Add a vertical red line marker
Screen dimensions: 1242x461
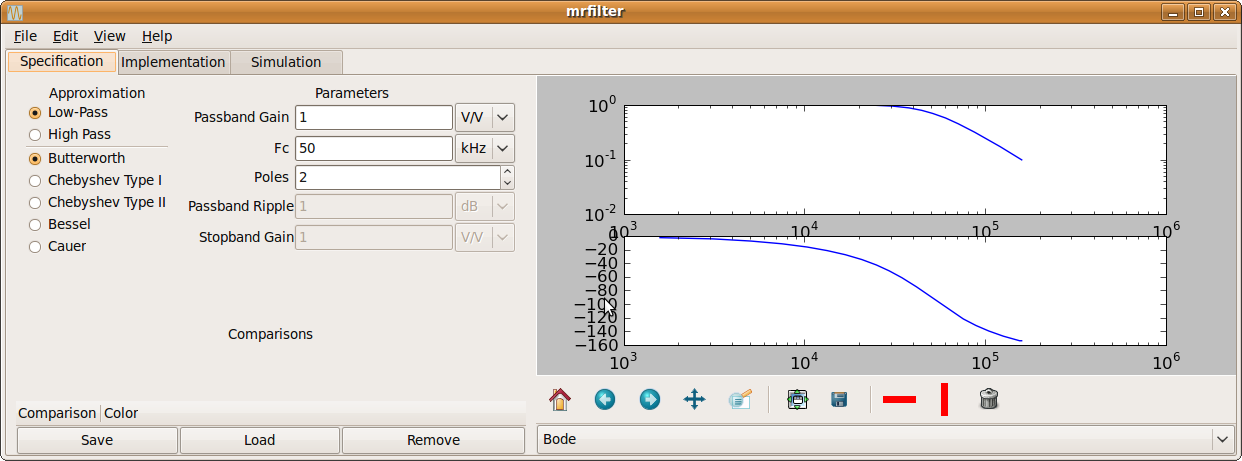pyautogui.click(x=944, y=400)
